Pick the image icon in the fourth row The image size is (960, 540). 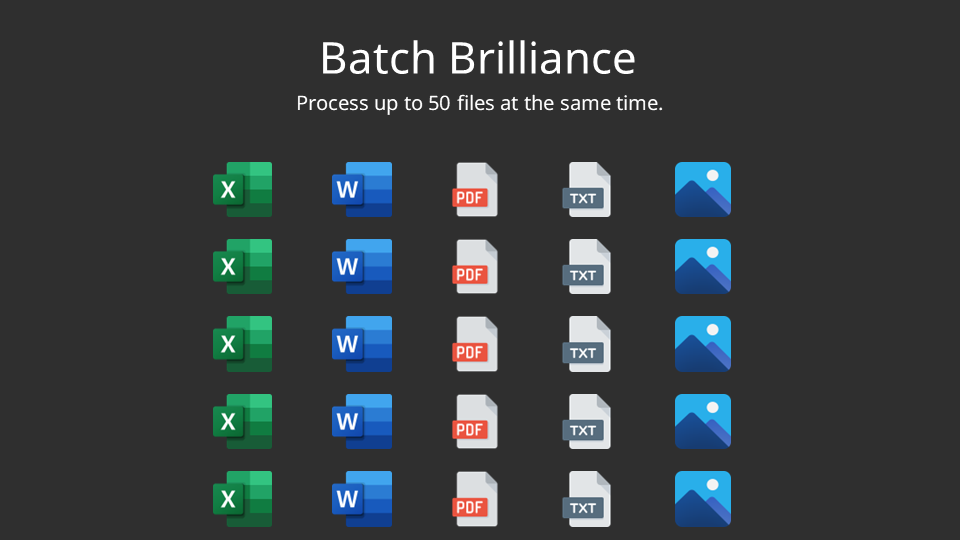tap(703, 421)
